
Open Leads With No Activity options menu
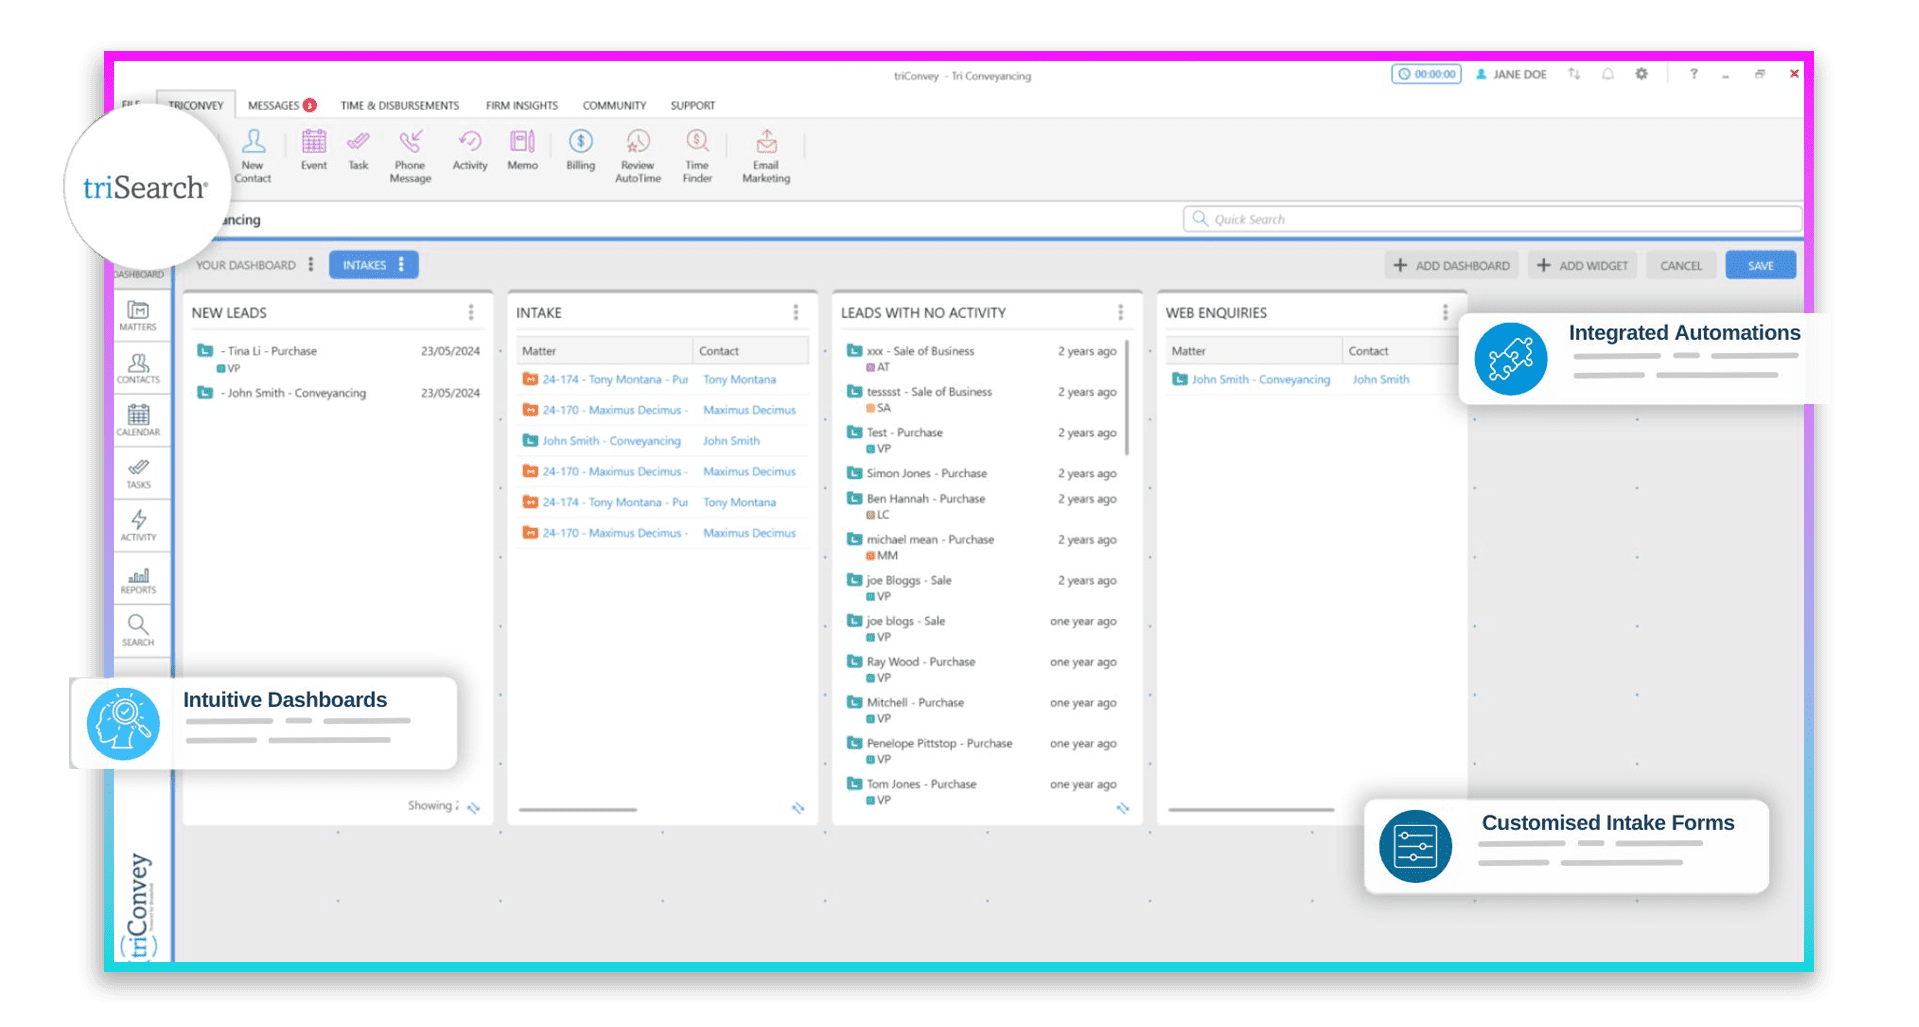pos(1120,312)
